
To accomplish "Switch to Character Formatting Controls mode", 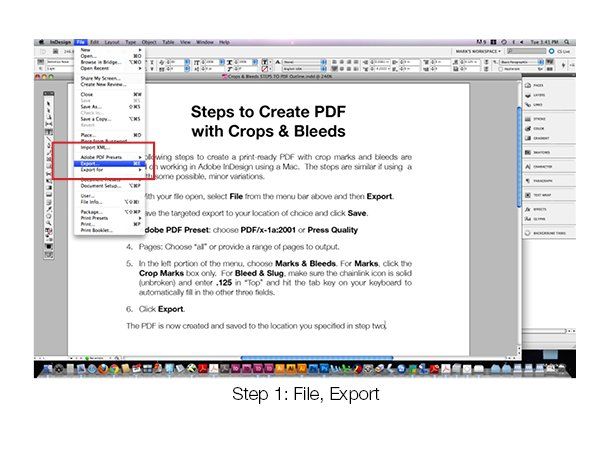I will (x=41, y=62).
